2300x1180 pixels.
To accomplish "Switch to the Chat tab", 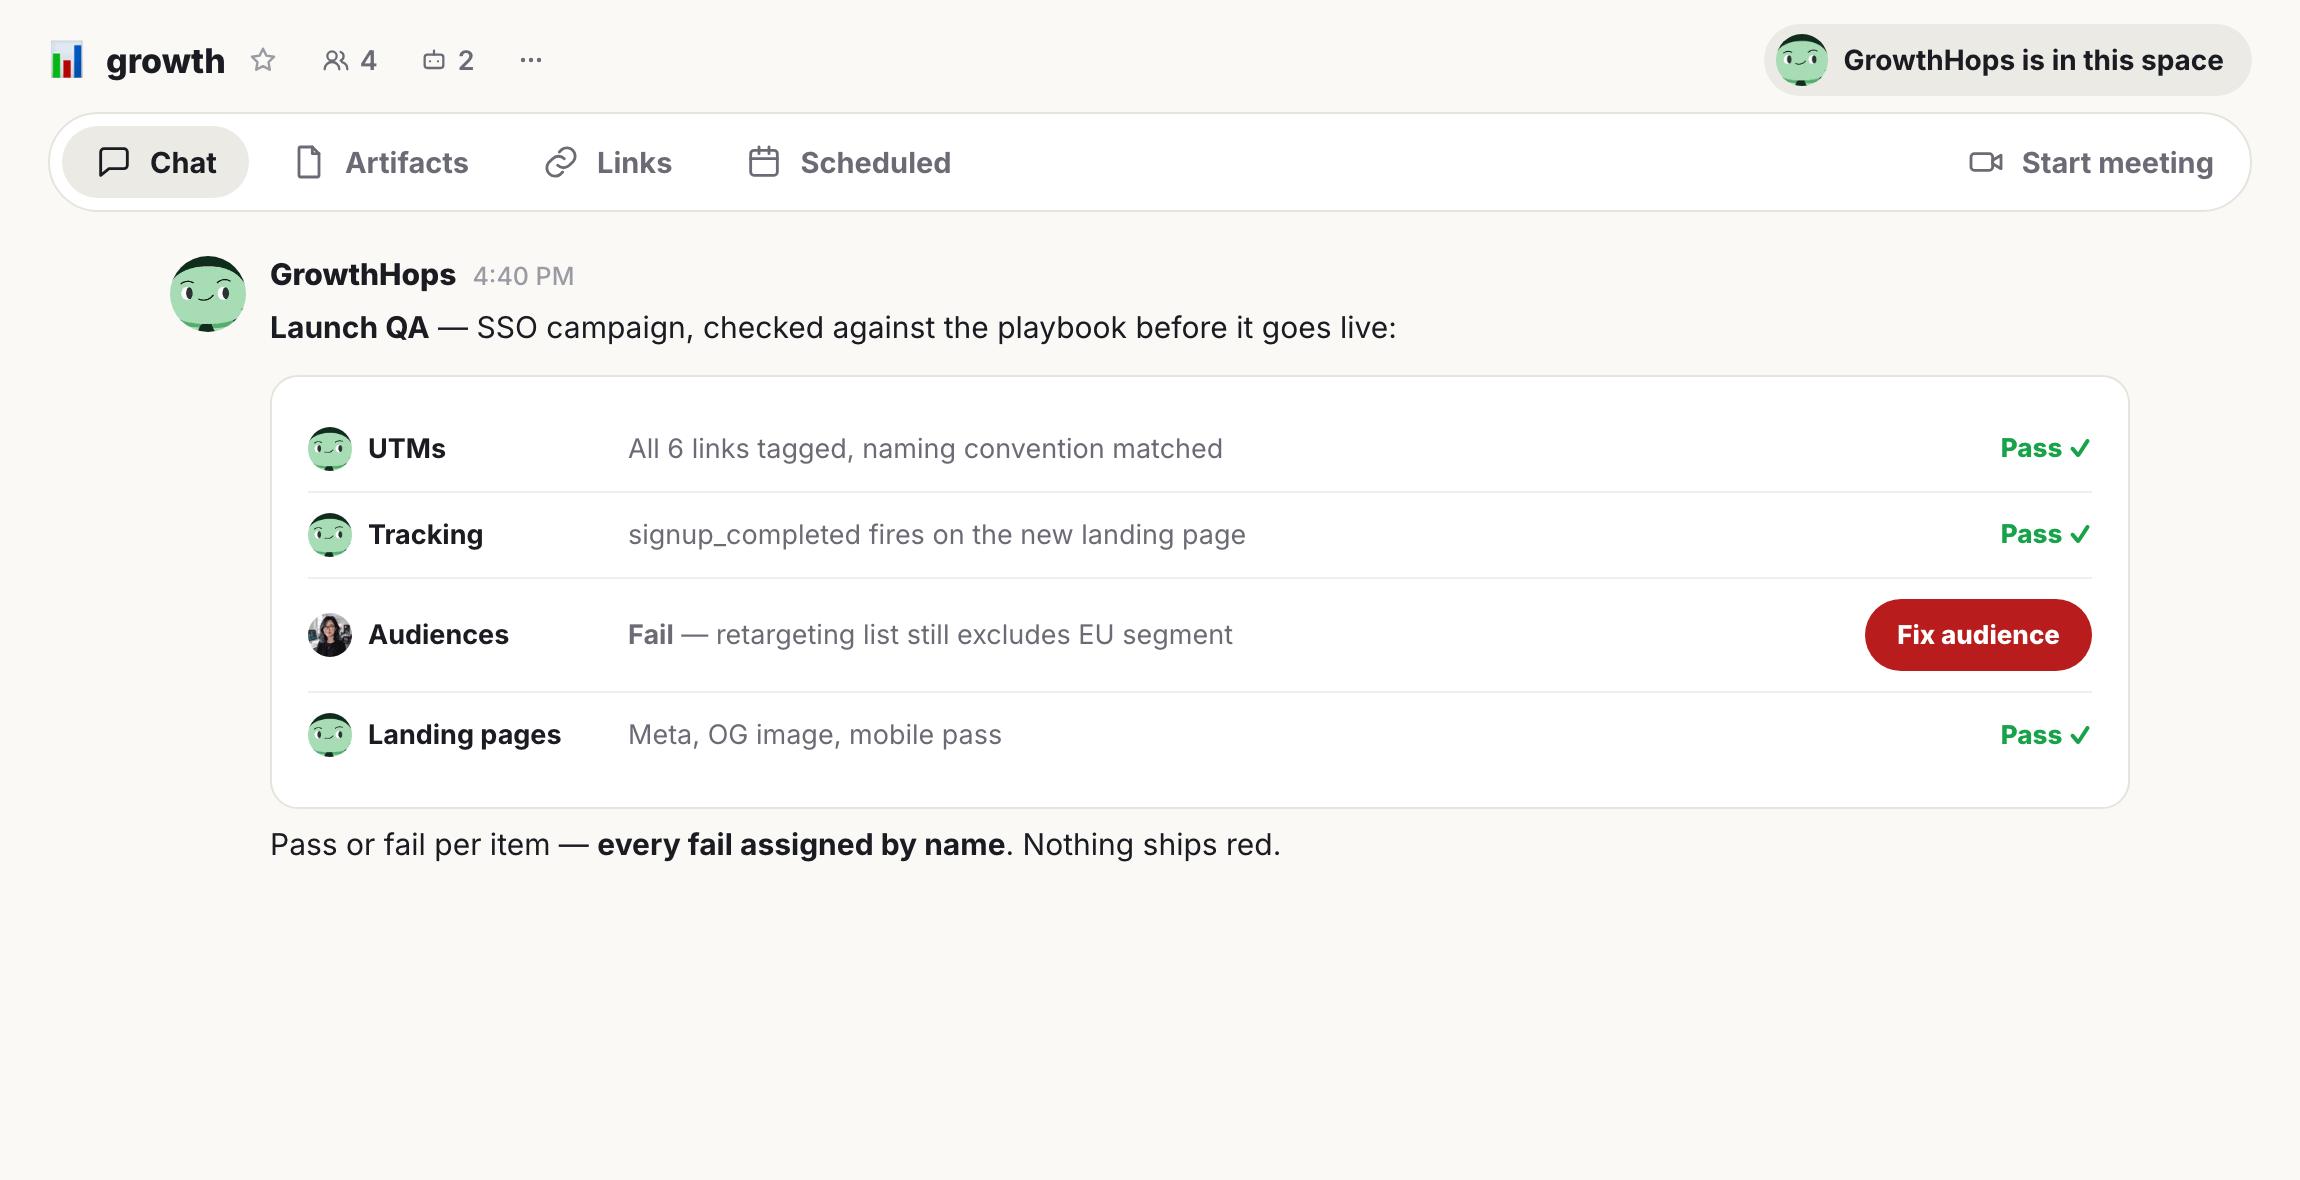I will pyautogui.click(x=156, y=162).
